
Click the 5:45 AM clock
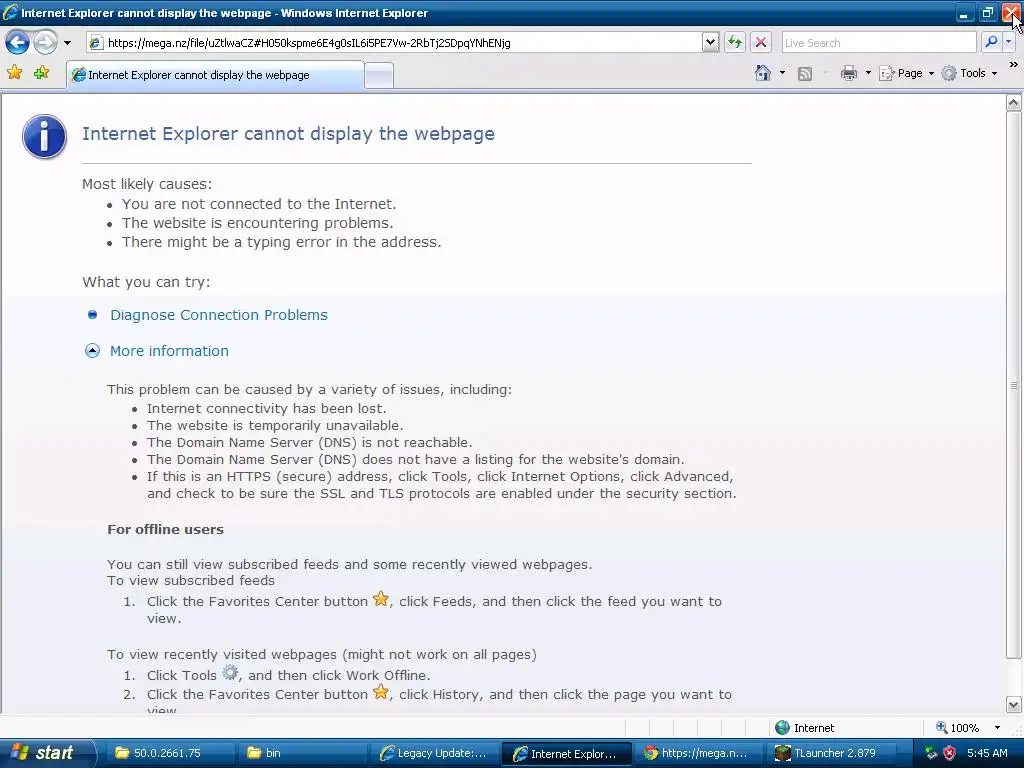(x=987, y=753)
